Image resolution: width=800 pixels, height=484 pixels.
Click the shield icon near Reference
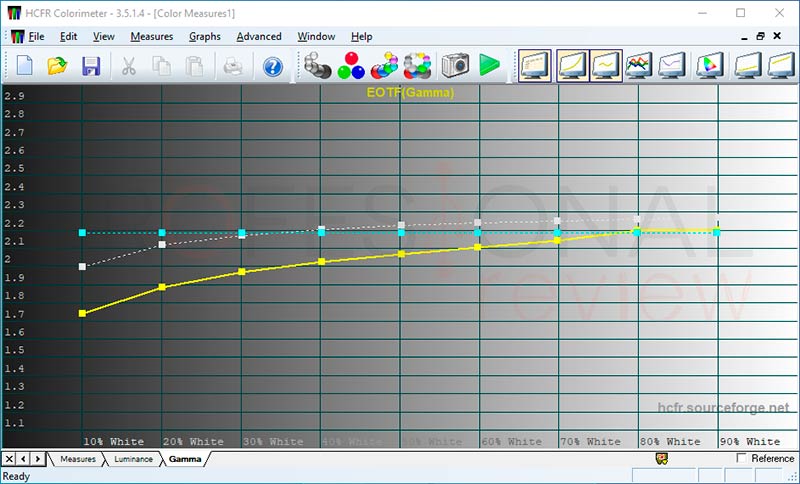(662, 458)
